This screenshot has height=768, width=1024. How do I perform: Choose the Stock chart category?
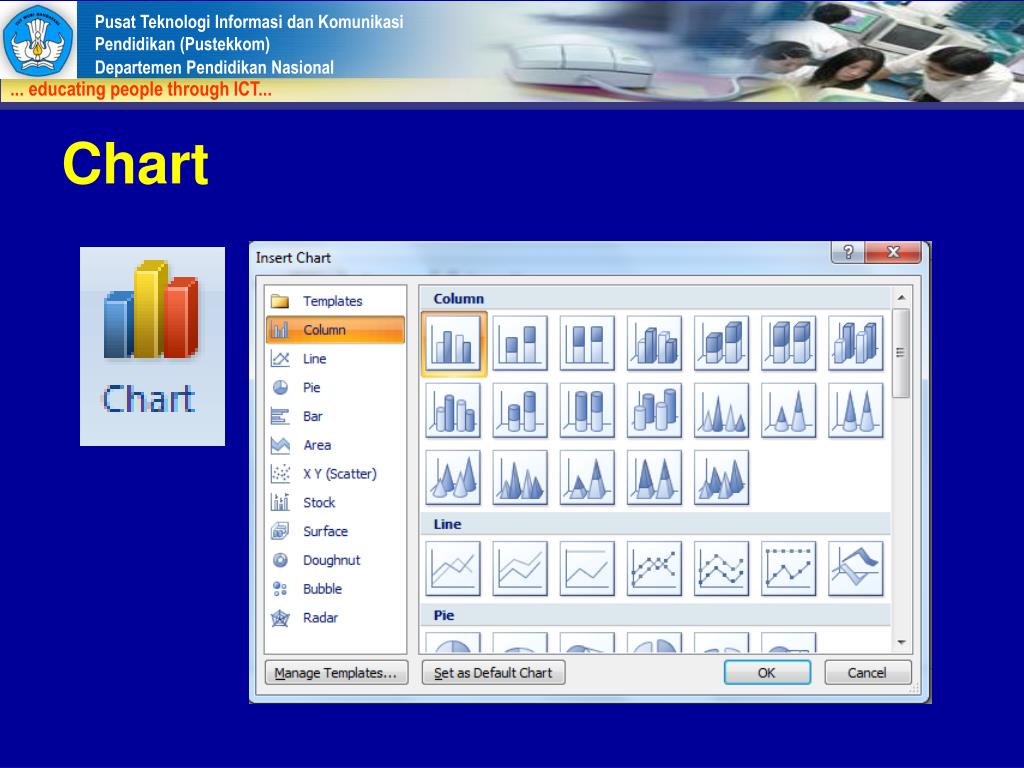(336, 502)
